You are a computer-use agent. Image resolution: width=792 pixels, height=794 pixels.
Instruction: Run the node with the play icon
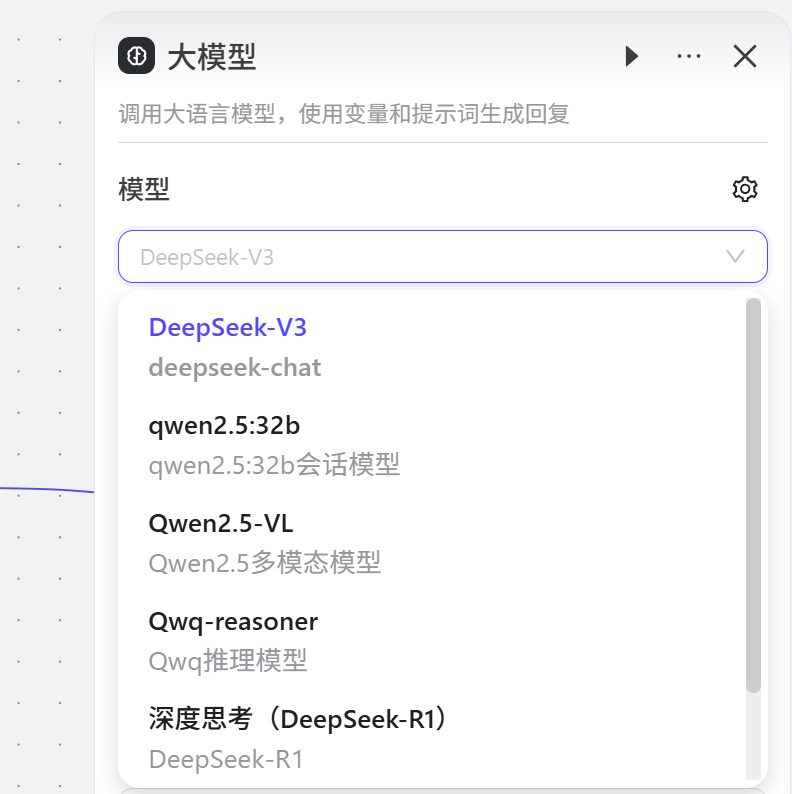point(632,56)
